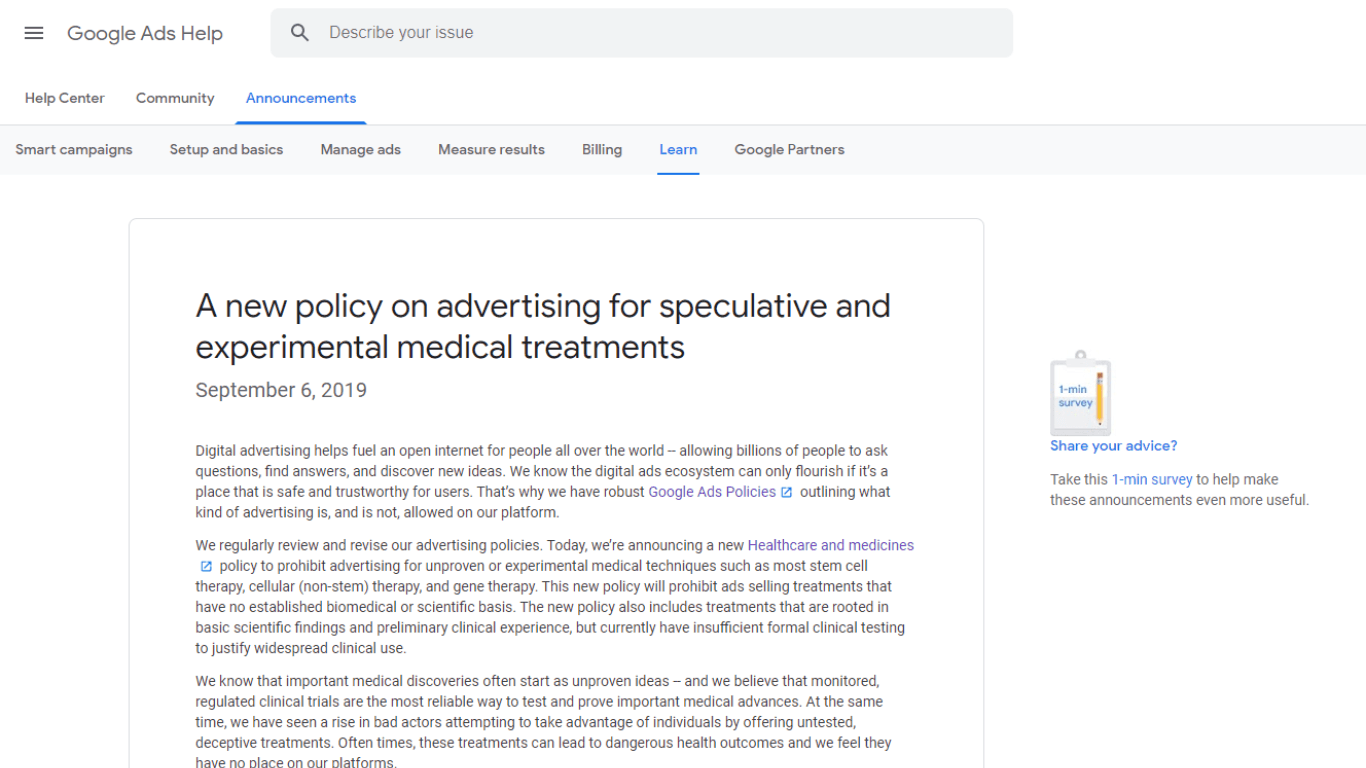Click external link icon after Google Ads Policies

pos(787,492)
